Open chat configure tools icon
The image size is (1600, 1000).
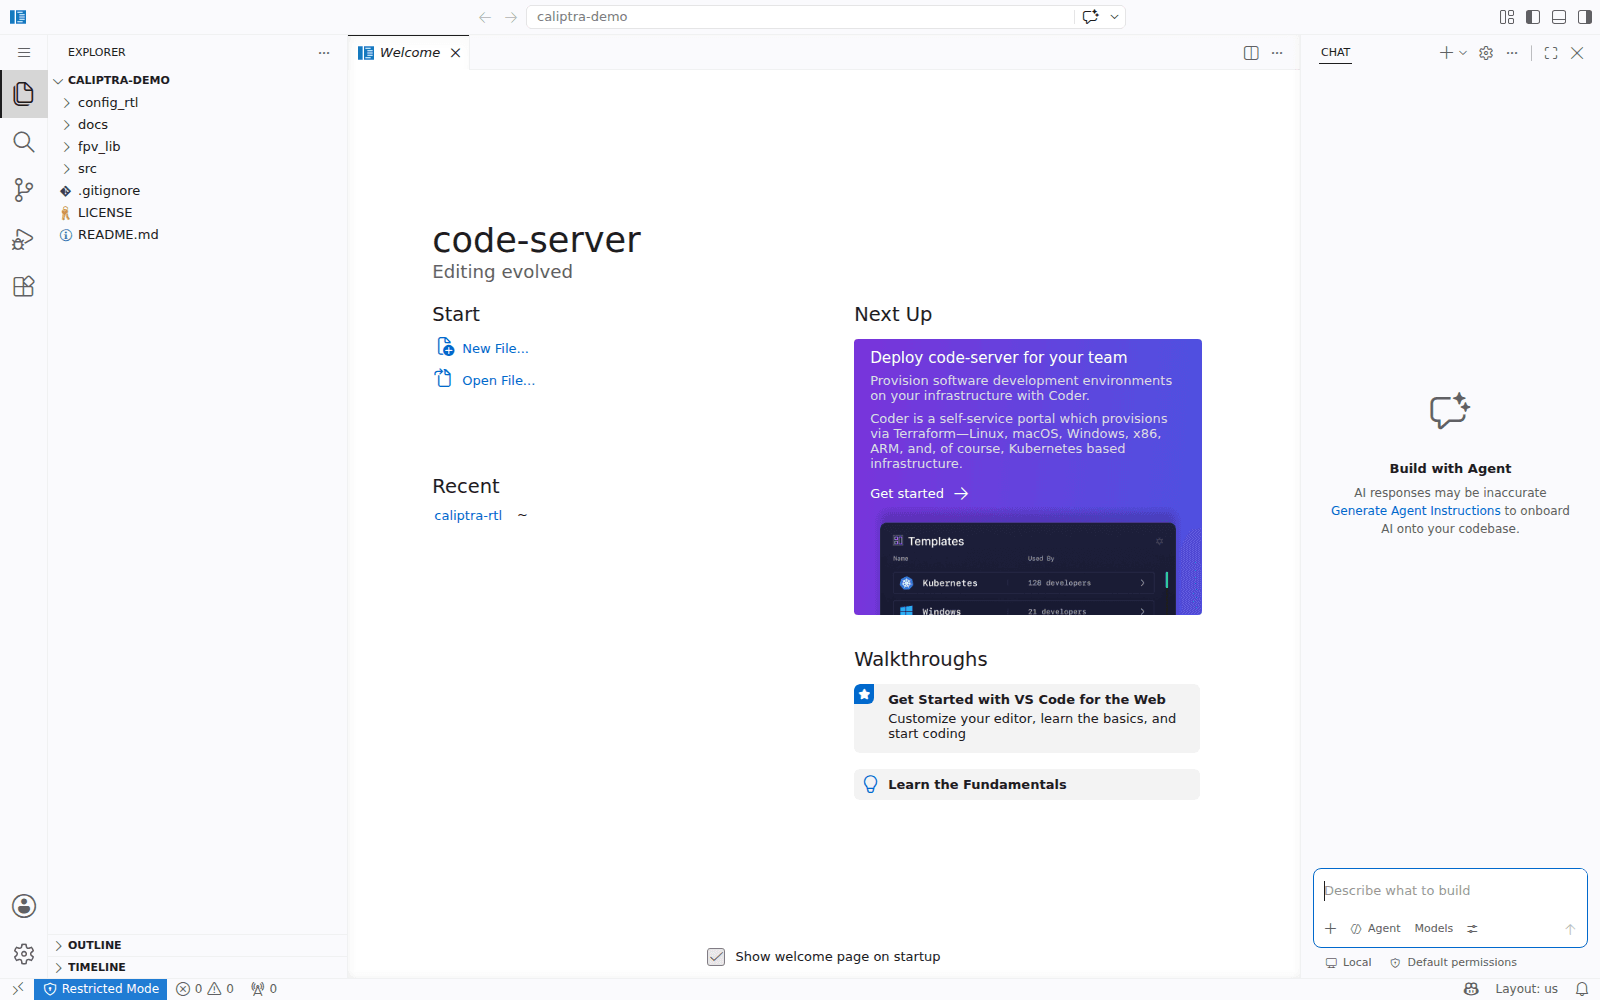click(x=1472, y=929)
